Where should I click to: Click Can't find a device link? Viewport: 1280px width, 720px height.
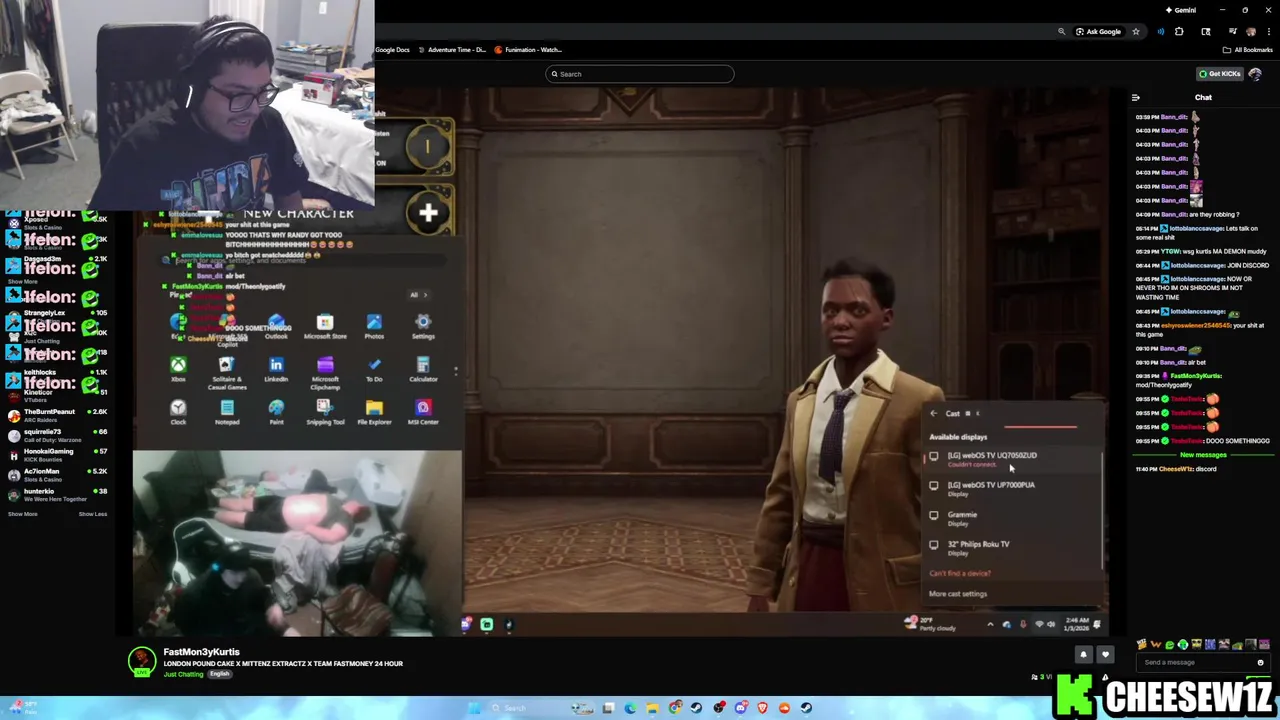click(960, 573)
